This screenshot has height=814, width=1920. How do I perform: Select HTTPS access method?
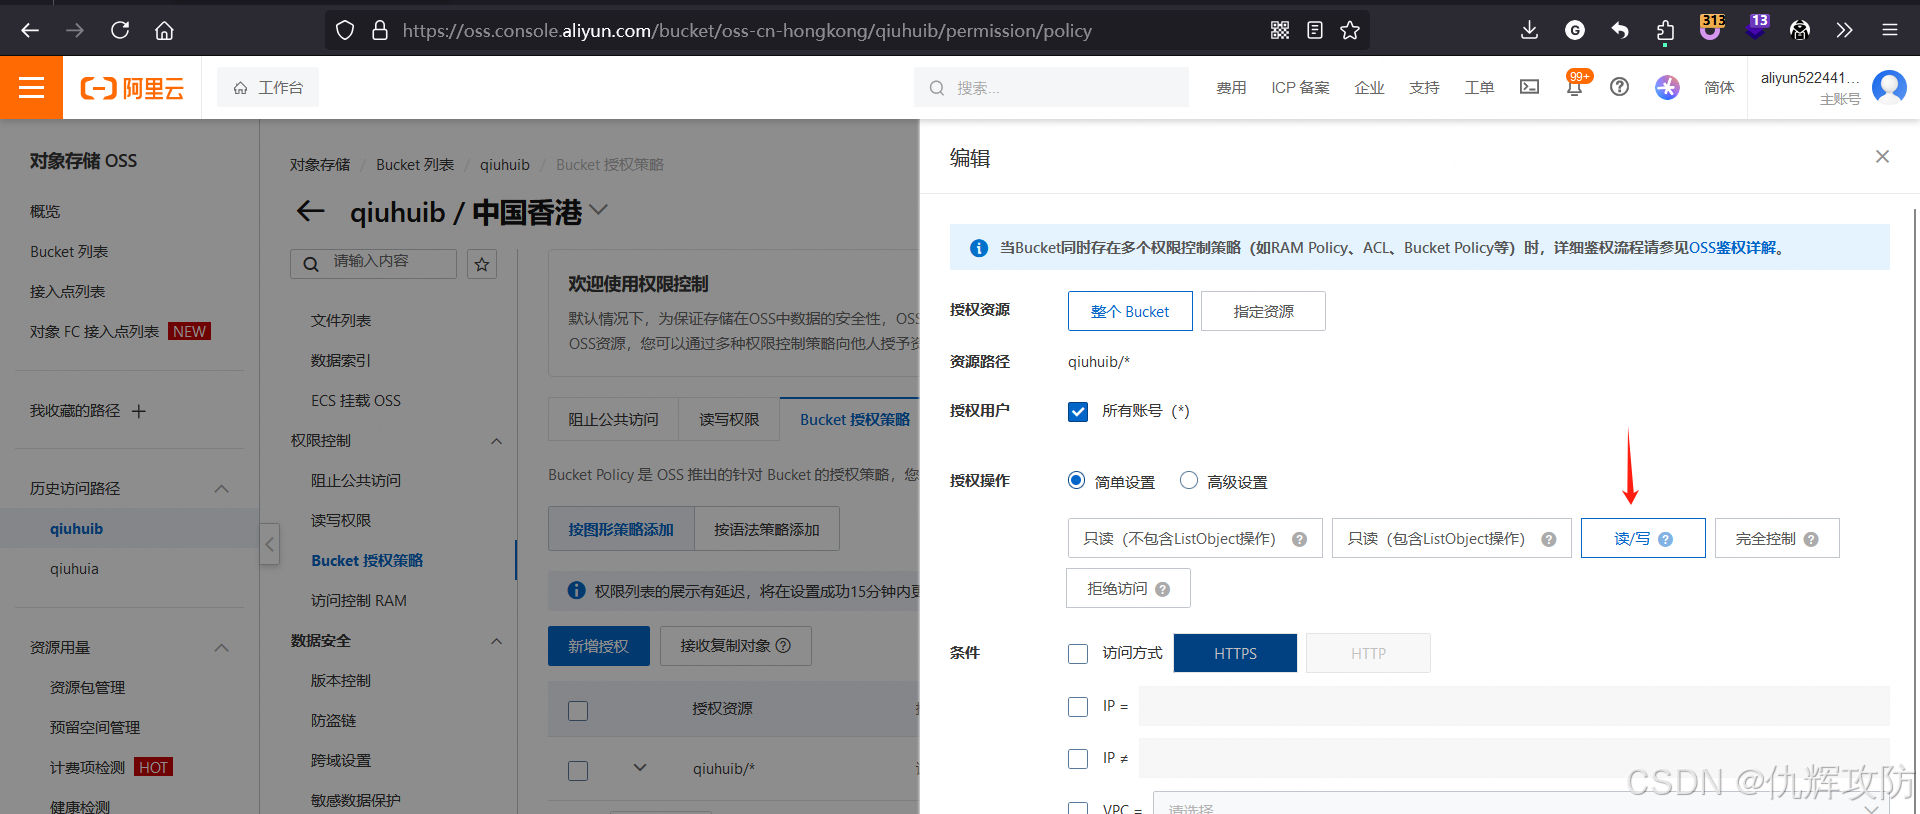(1235, 653)
